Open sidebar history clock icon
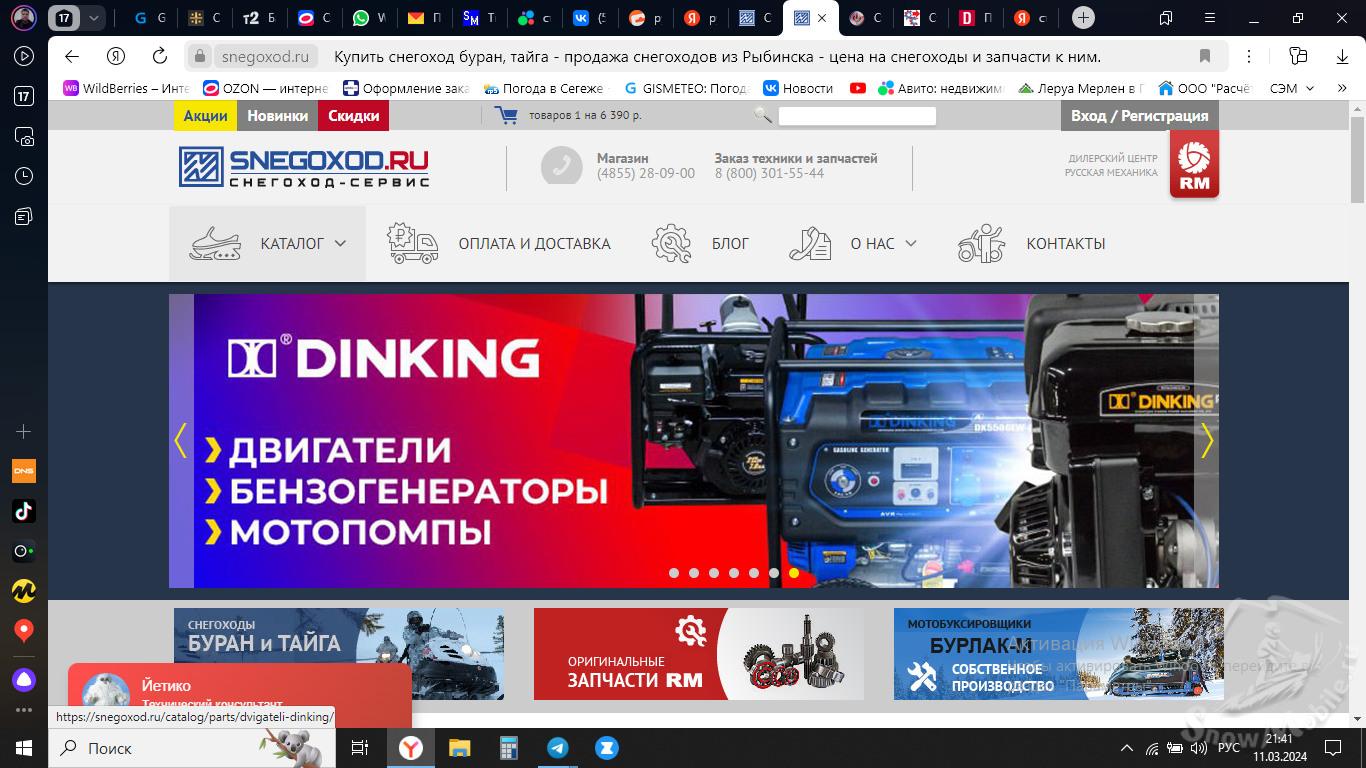Screen dimensions: 1366x768 coord(24,176)
